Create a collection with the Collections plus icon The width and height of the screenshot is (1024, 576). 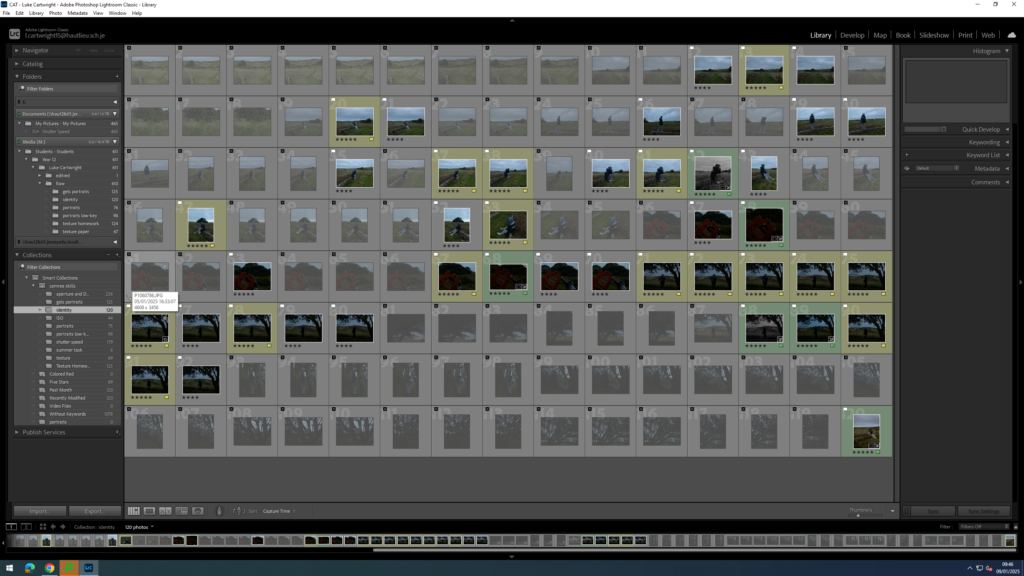(117, 255)
